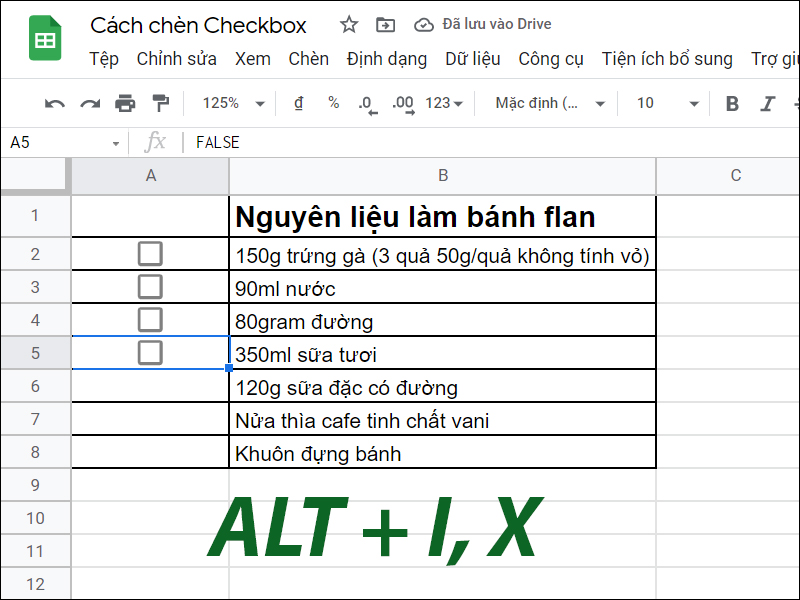Open the Dữ liệu menu

[472, 59]
